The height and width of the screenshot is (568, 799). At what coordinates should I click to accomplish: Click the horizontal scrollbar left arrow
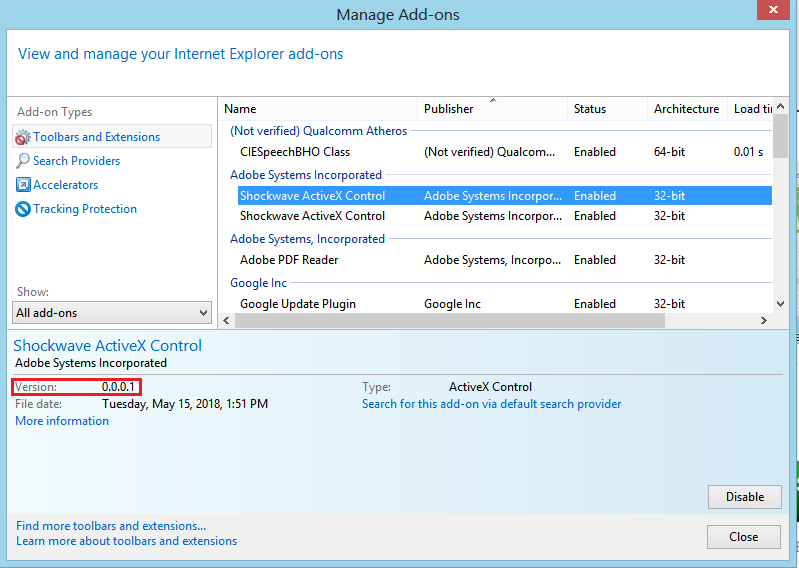226,320
